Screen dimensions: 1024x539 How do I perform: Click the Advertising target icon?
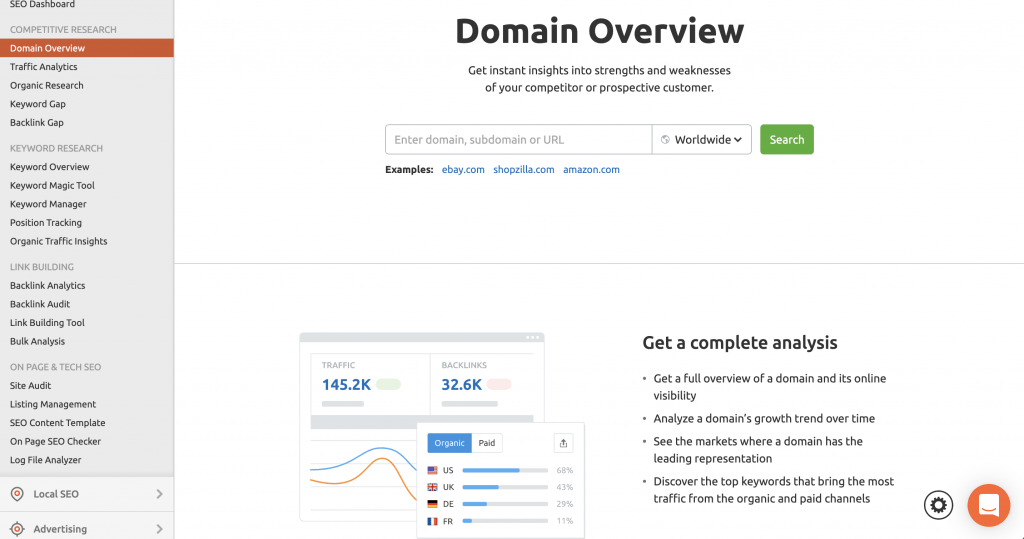[x=17, y=529]
